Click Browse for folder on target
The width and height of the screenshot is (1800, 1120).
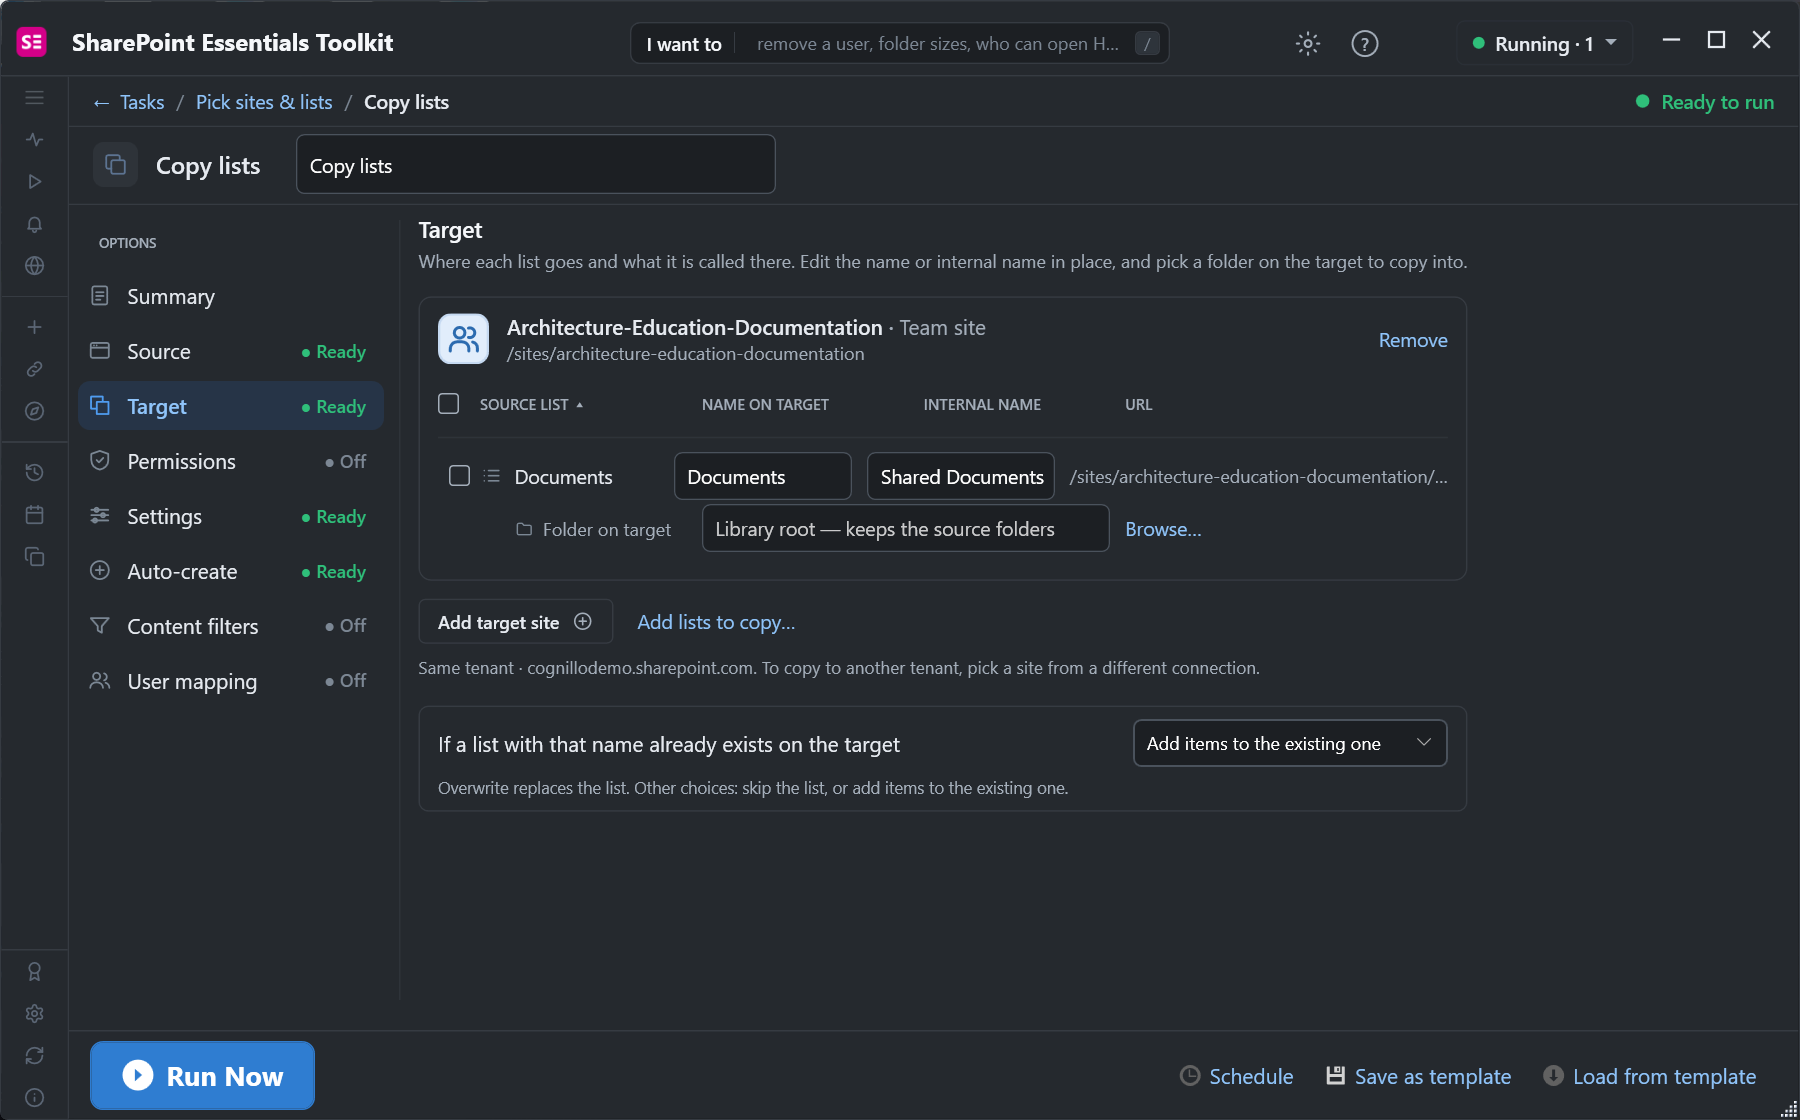pos(1163,529)
